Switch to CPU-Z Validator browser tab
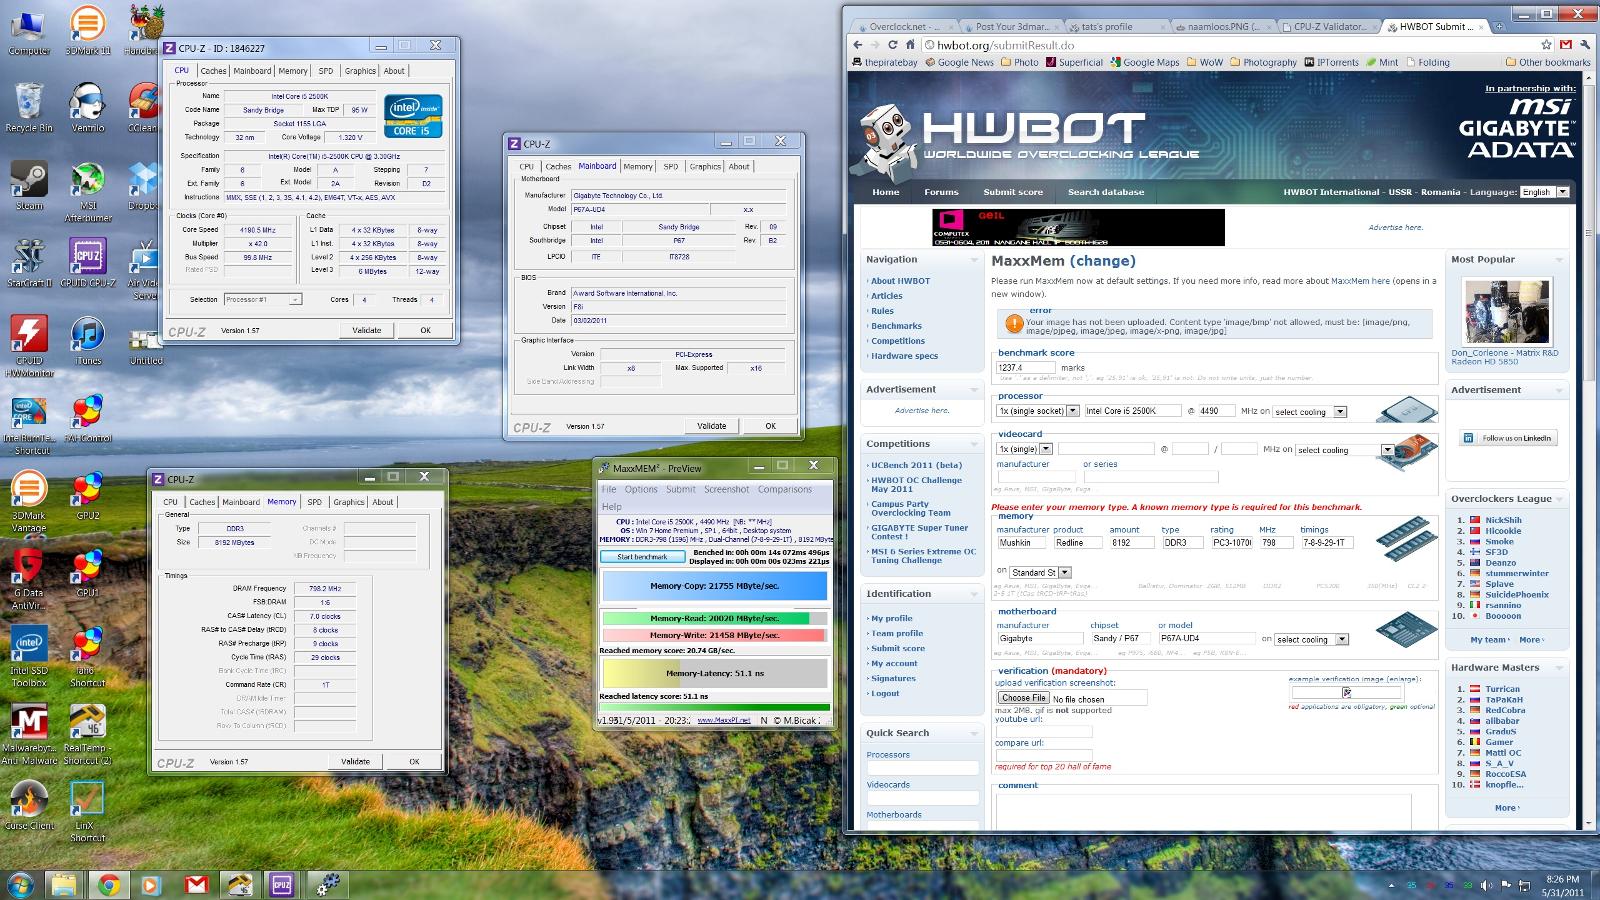Image resolution: width=1600 pixels, height=900 pixels. point(1329,27)
